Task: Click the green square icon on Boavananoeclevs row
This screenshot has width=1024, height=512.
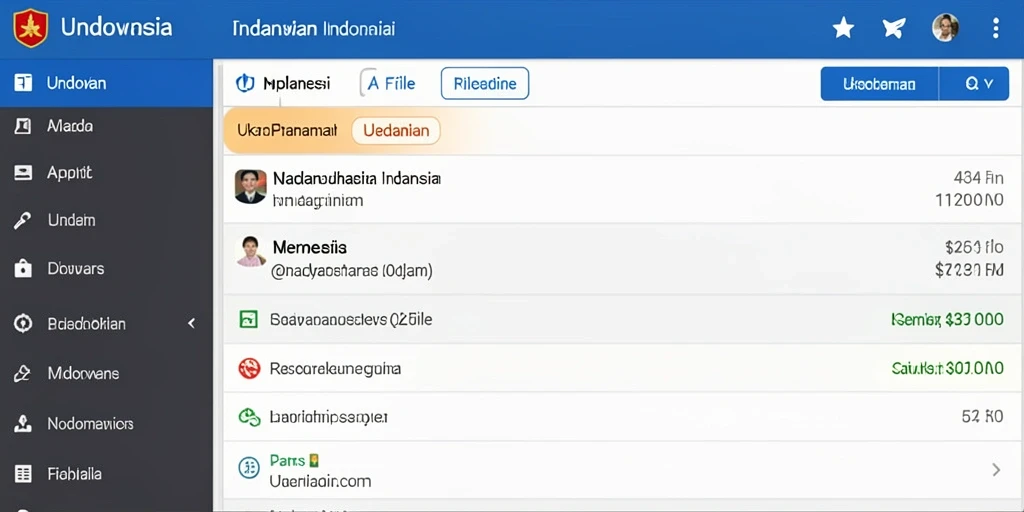Action: click(x=248, y=319)
